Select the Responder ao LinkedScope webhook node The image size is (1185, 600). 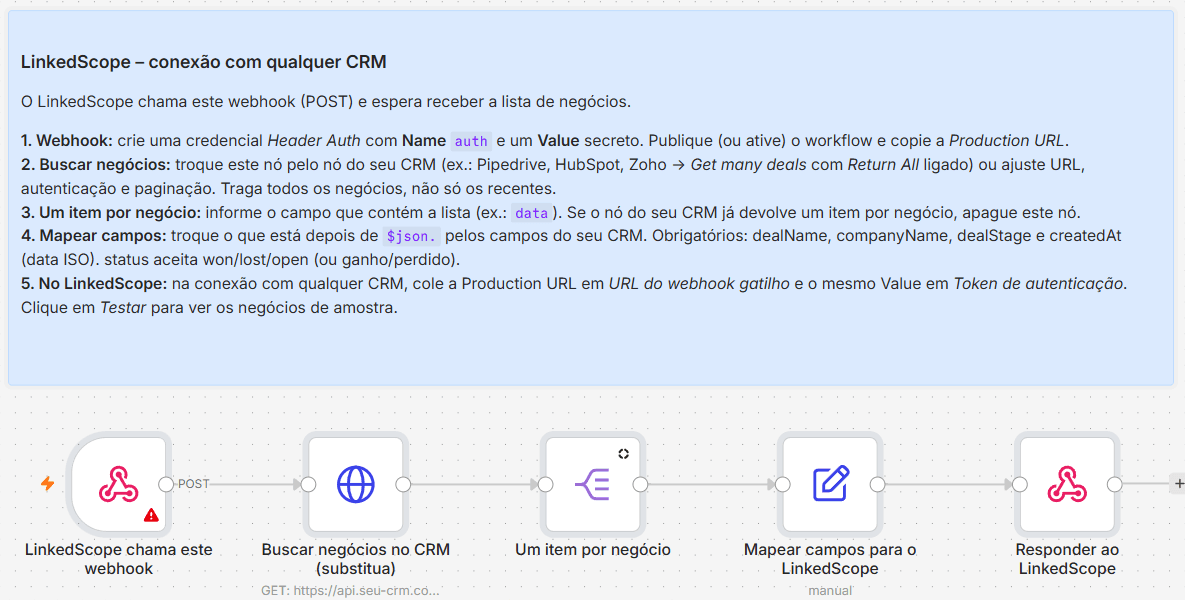[x=1067, y=484]
